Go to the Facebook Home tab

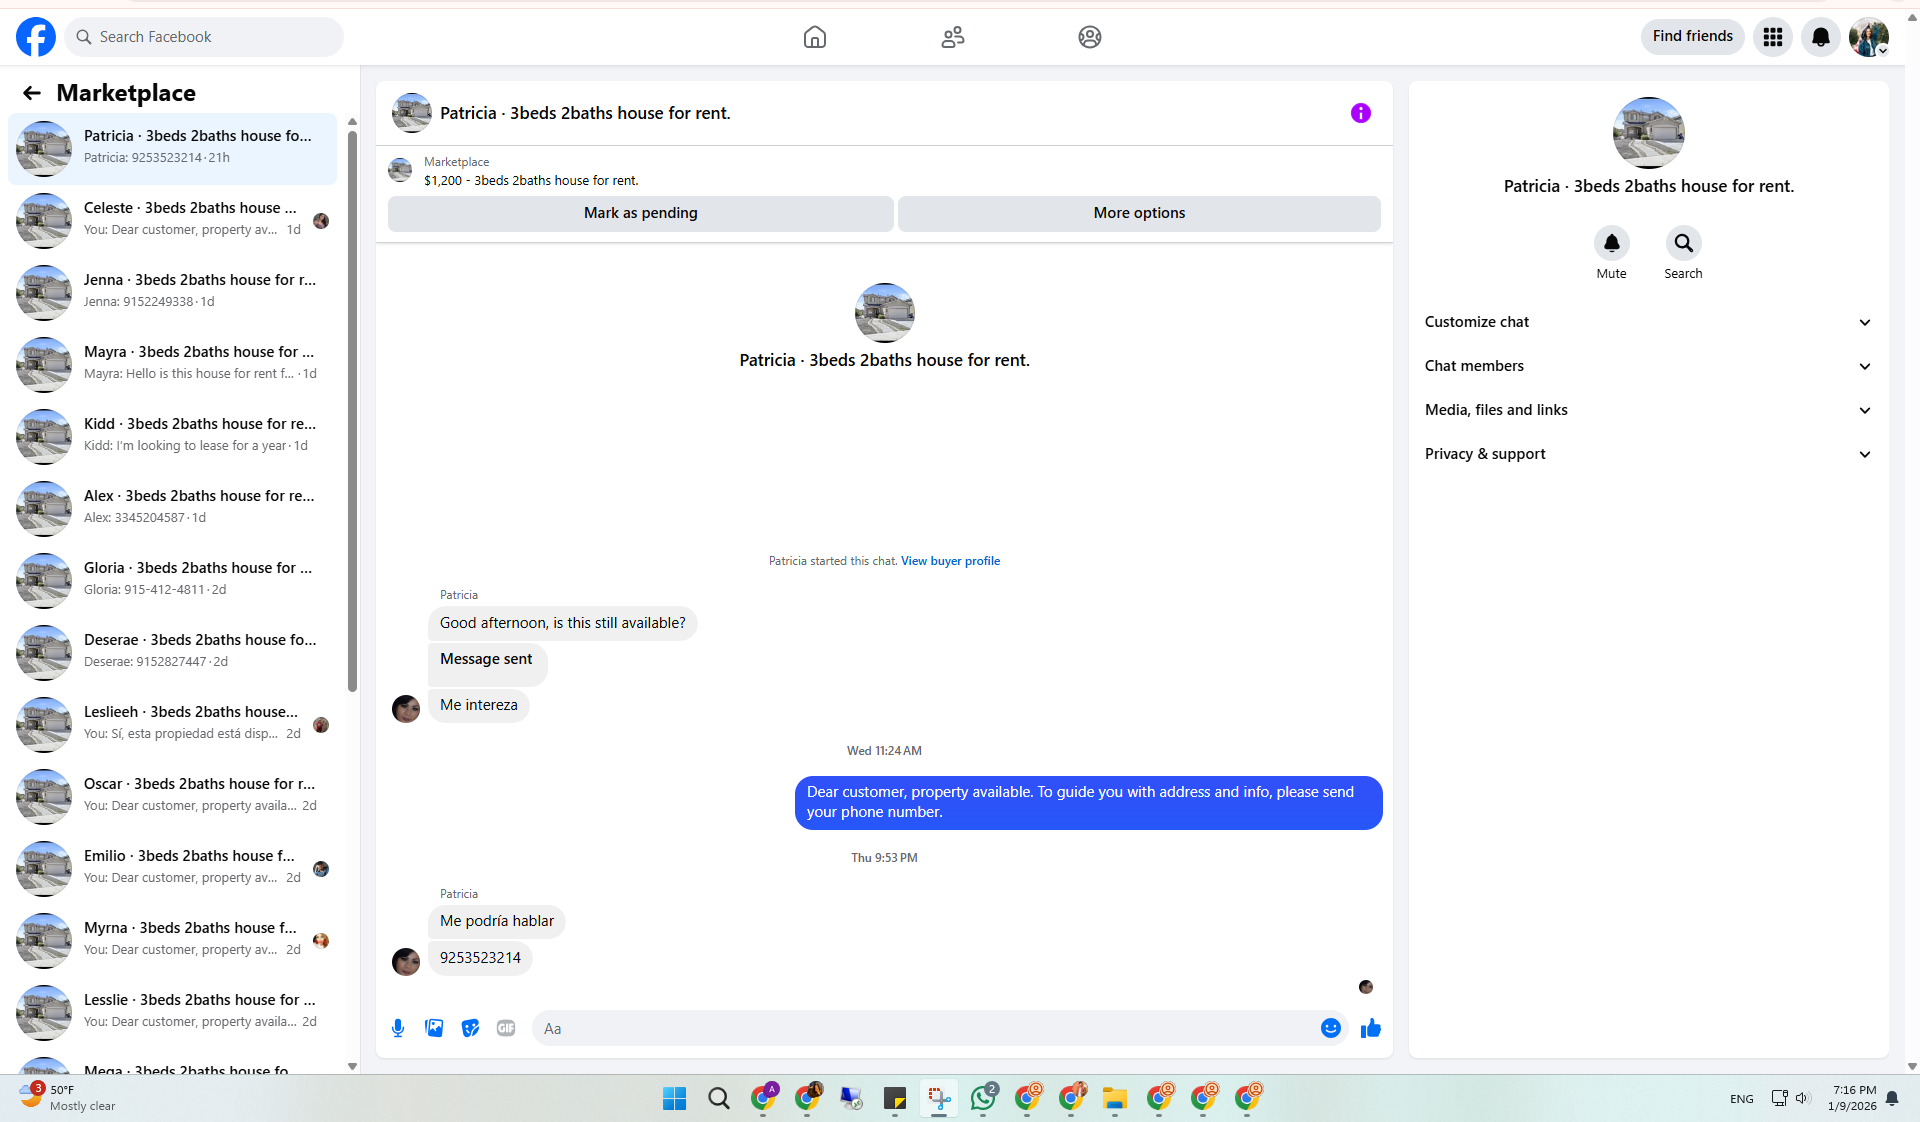pyautogui.click(x=814, y=37)
